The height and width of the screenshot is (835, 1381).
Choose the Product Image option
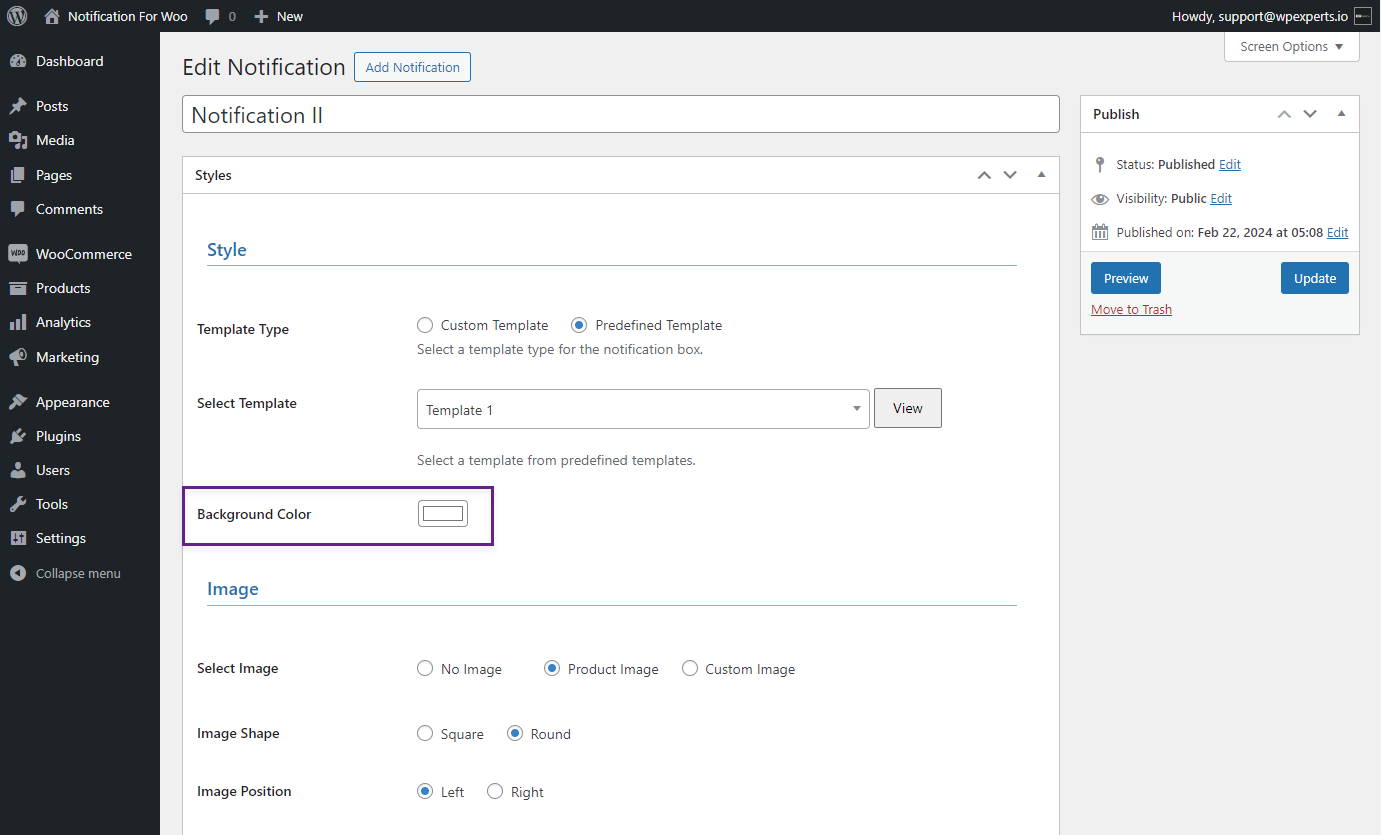552,669
